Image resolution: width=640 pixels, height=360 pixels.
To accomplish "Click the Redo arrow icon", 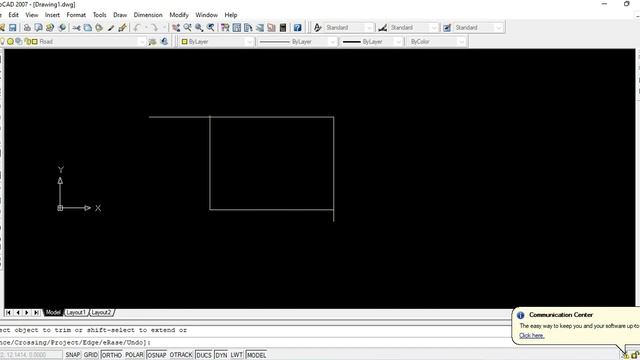I will [x=154, y=28].
